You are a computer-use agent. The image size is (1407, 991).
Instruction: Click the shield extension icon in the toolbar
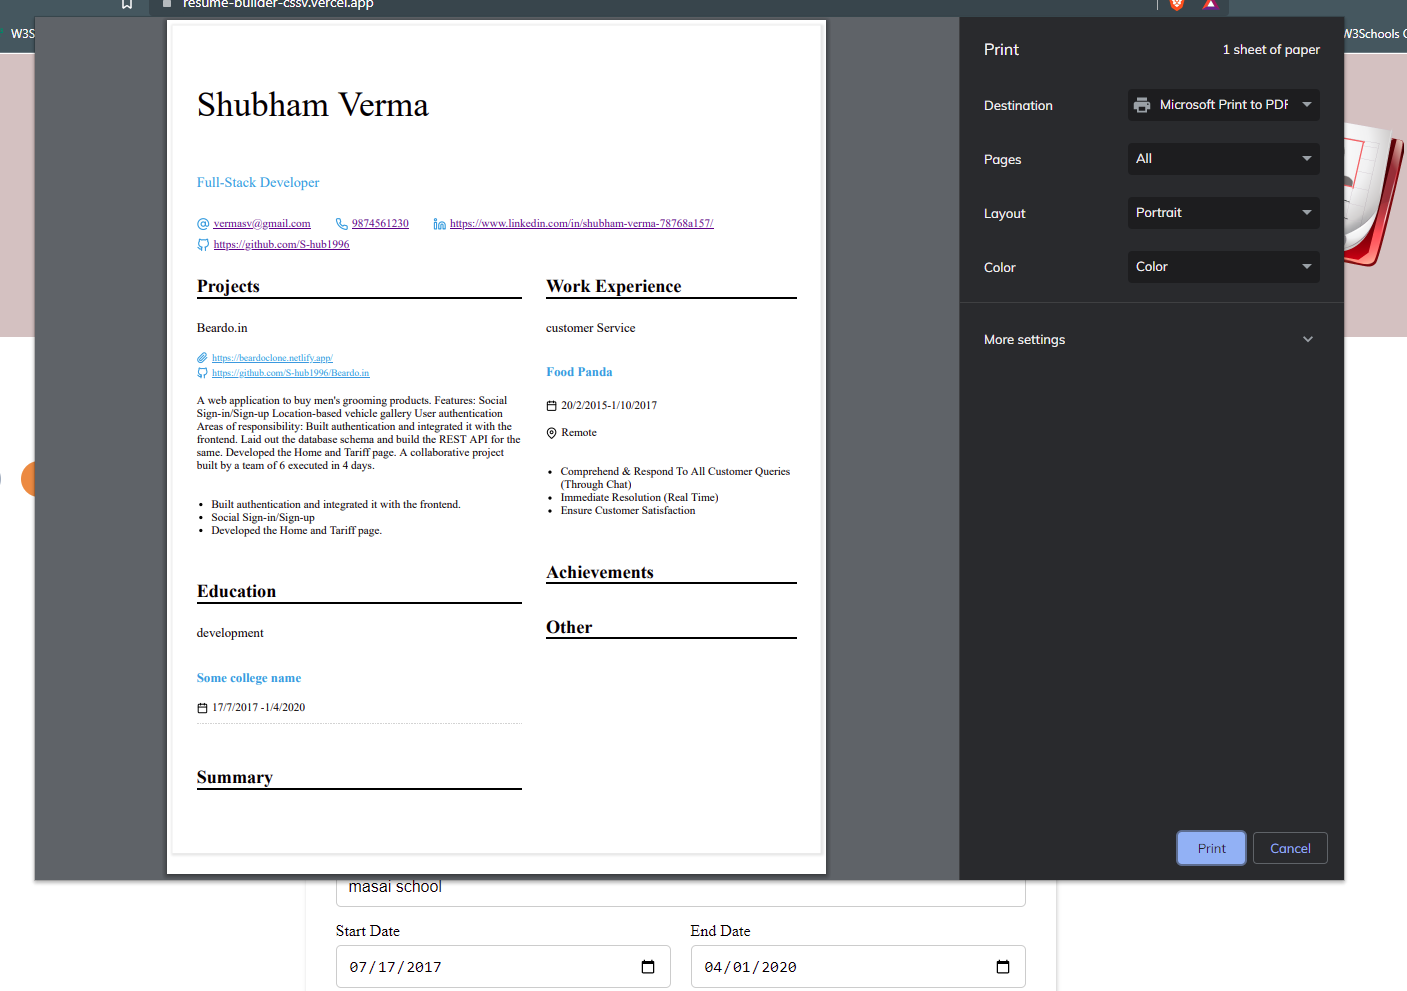[x=1177, y=5]
